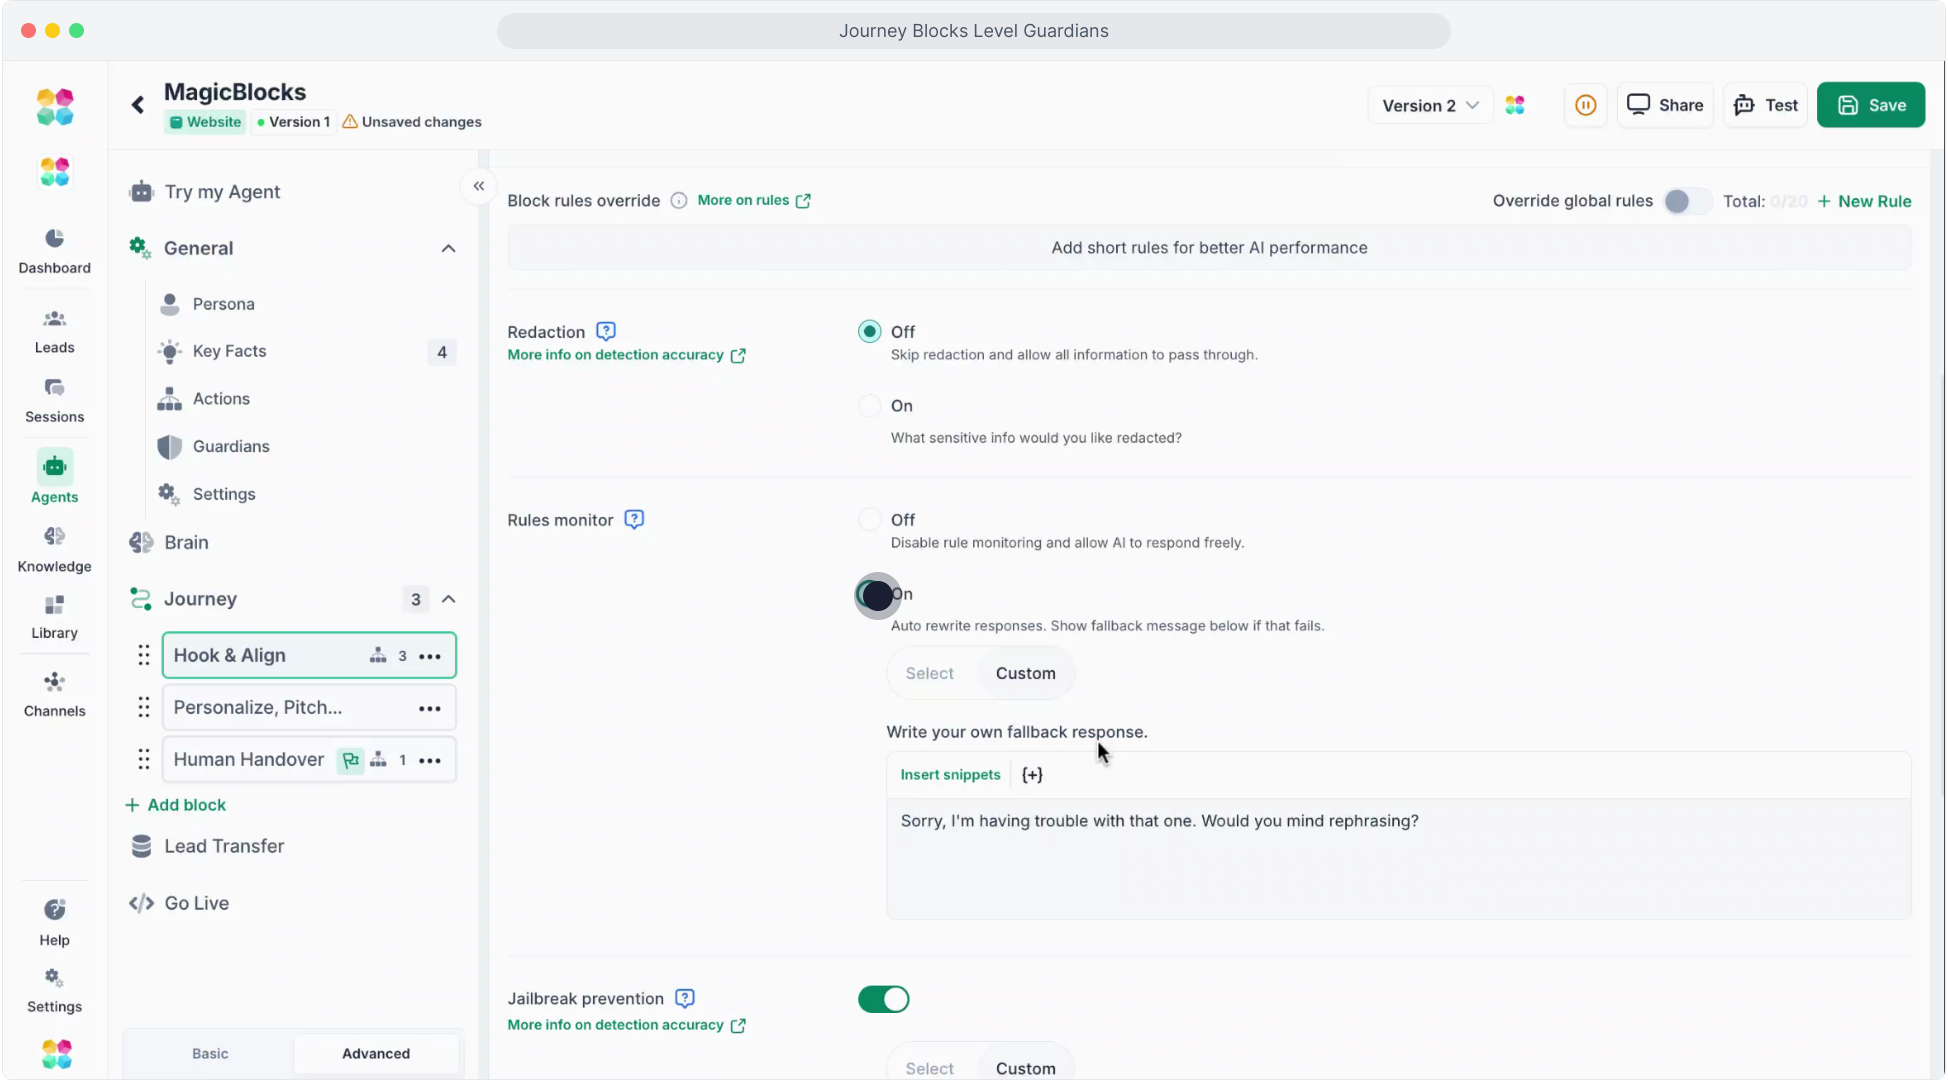Click the orange pause icon in header
The height and width of the screenshot is (1080, 1948).
click(x=1585, y=105)
